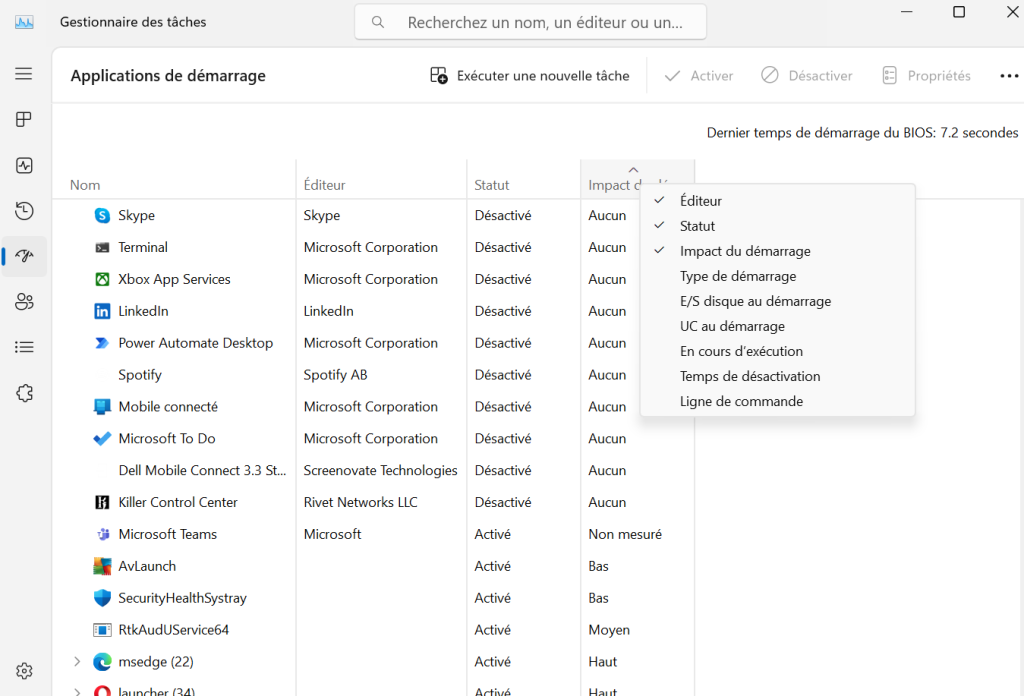Click the Rivet Networks LLC publisher cell
1024x696 pixels.
(360, 503)
